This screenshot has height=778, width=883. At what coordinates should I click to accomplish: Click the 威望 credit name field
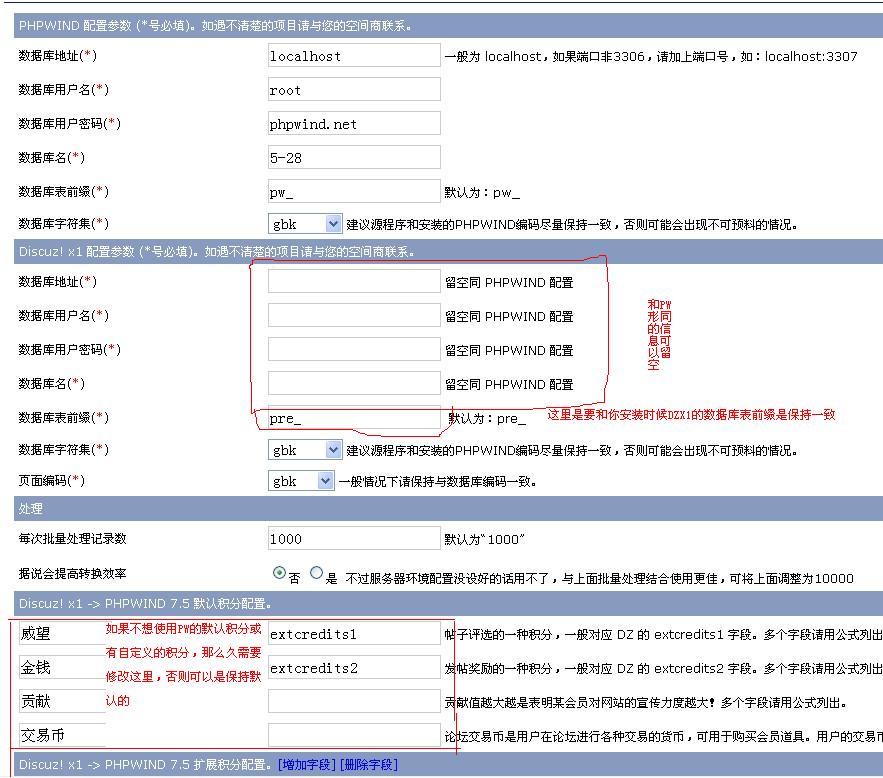62,633
